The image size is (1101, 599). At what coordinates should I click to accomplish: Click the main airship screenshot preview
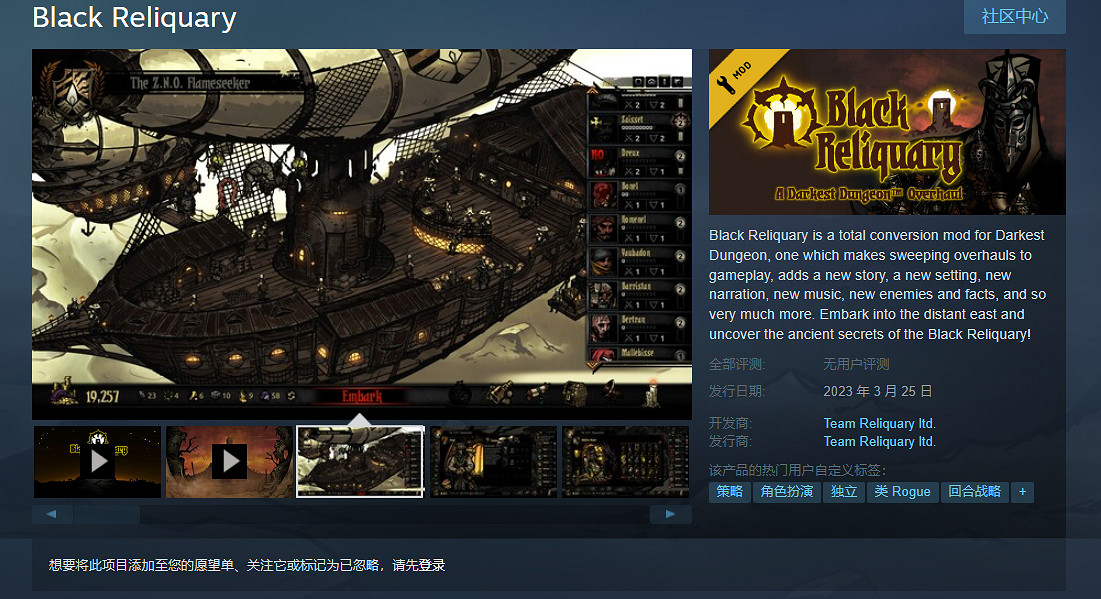click(361, 234)
